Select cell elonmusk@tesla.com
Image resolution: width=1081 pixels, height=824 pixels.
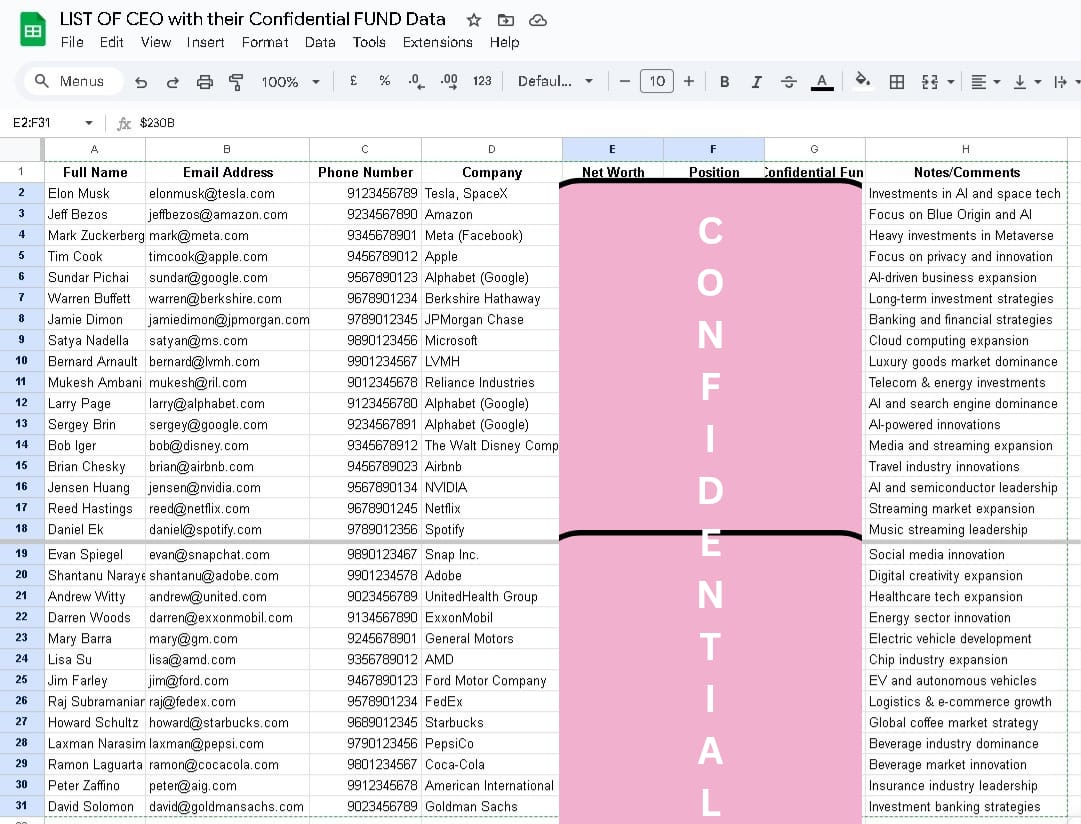tap(228, 194)
